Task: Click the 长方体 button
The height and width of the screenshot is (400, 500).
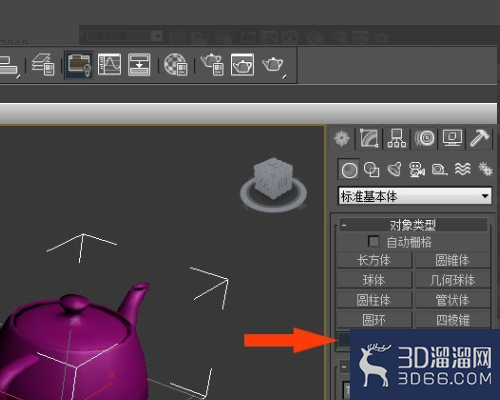Action: pyautogui.click(x=374, y=260)
